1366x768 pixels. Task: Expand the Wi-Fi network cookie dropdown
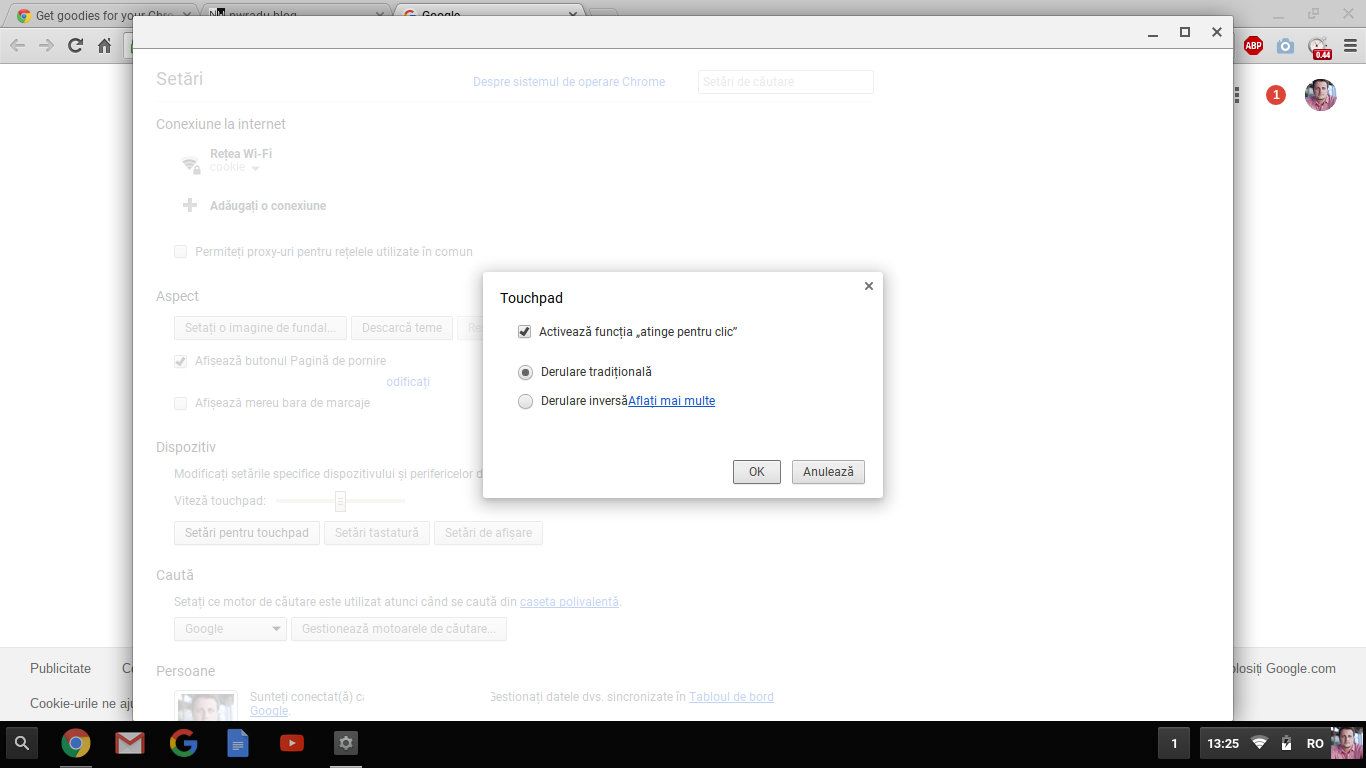click(x=255, y=168)
